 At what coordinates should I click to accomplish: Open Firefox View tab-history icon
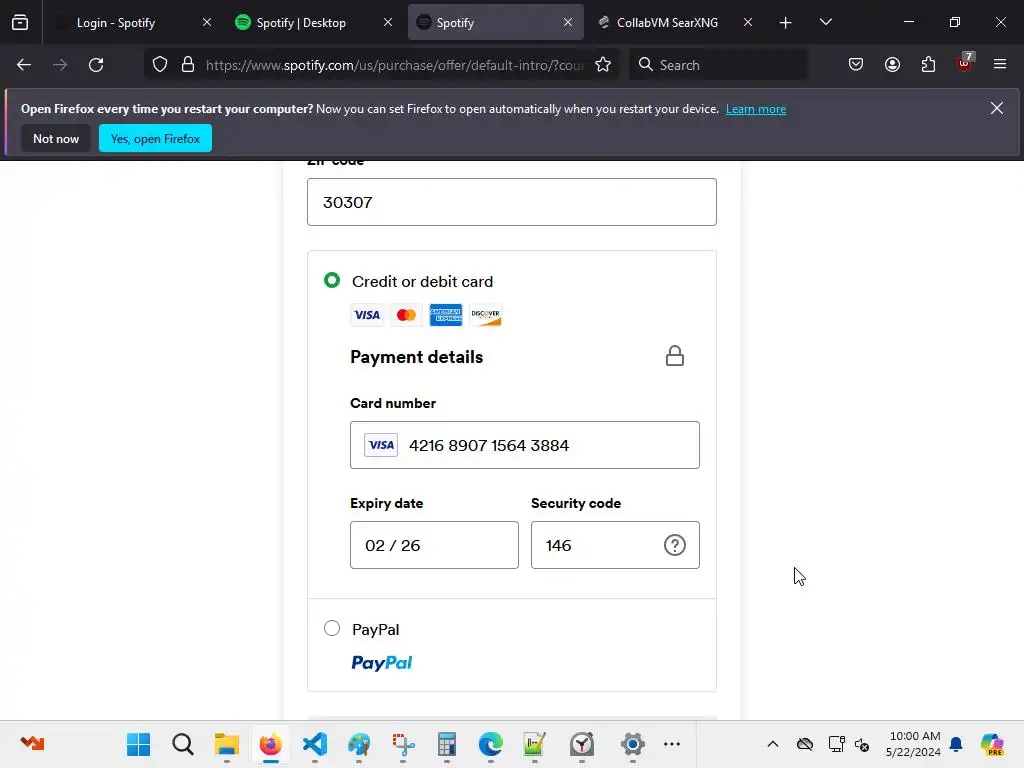[x=20, y=22]
